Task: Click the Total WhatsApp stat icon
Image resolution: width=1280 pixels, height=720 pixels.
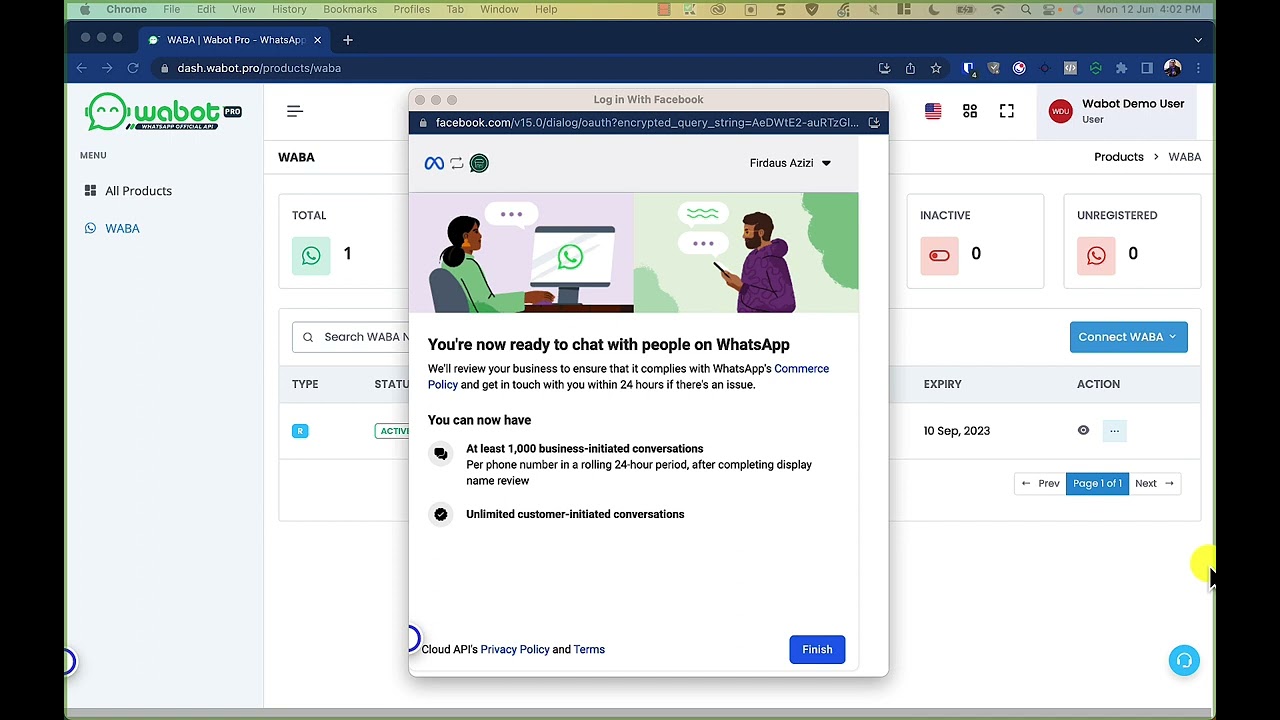Action: tap(311, 255)
